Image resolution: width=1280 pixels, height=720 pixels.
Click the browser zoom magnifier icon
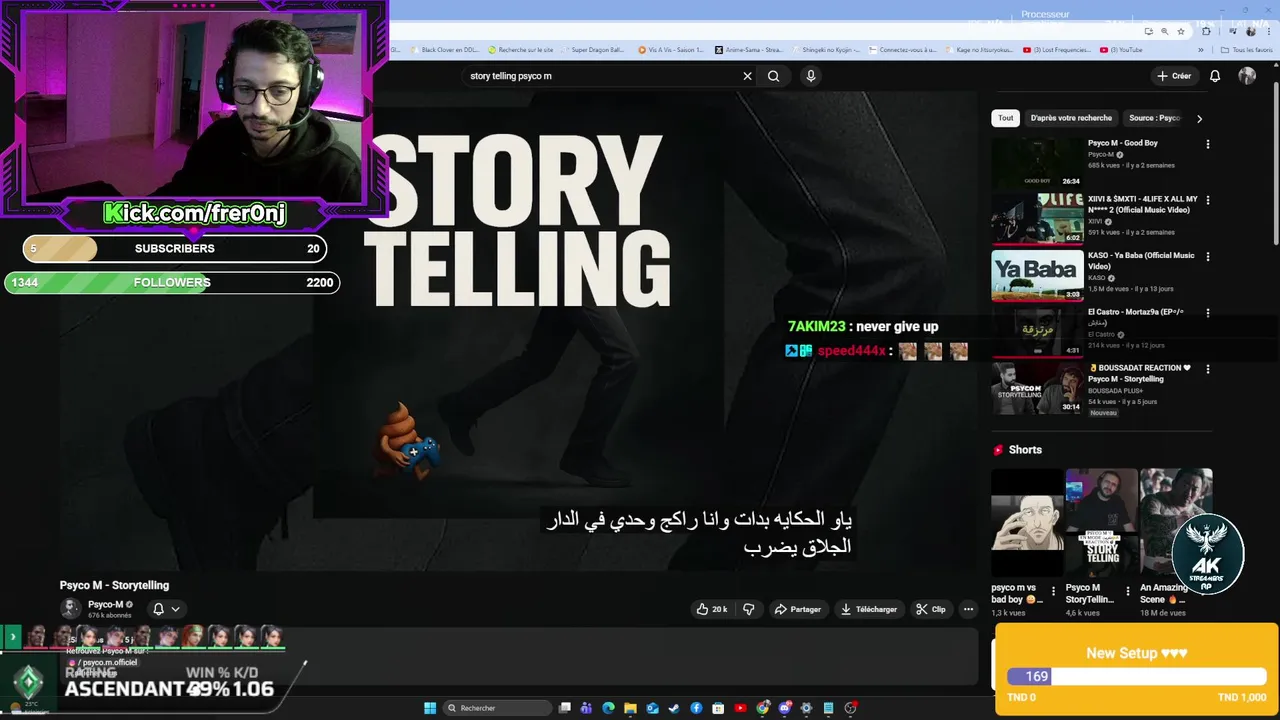click(x=1164, y=31)
